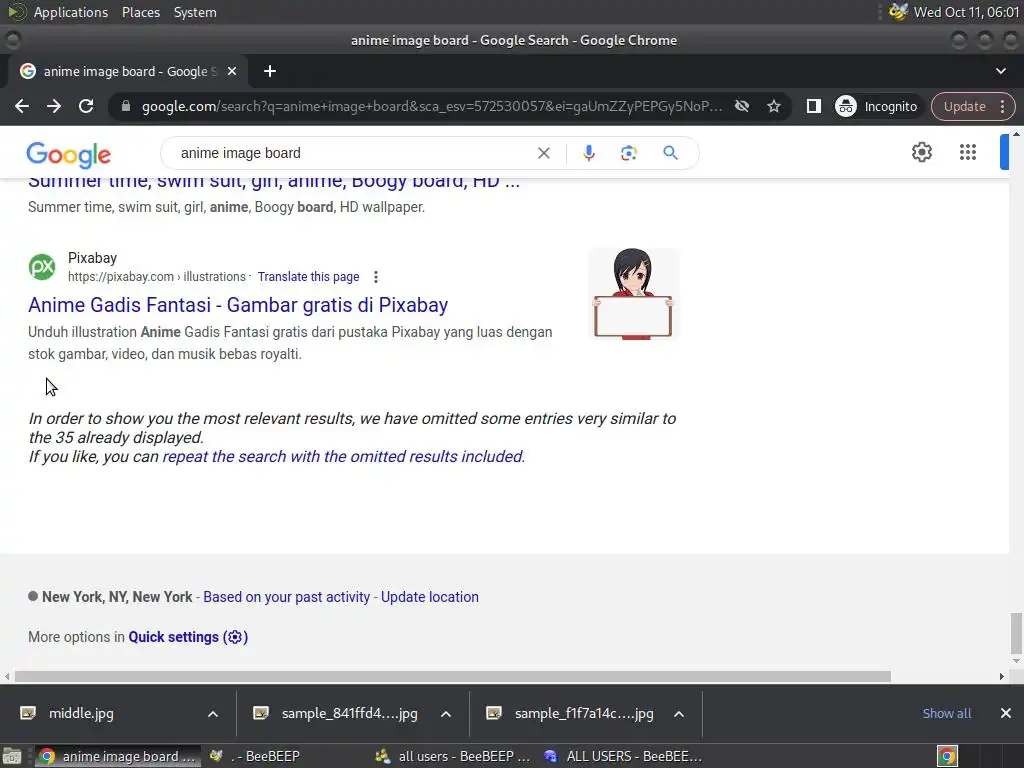Open Chrome three-dot menu

click(1002, 106)
